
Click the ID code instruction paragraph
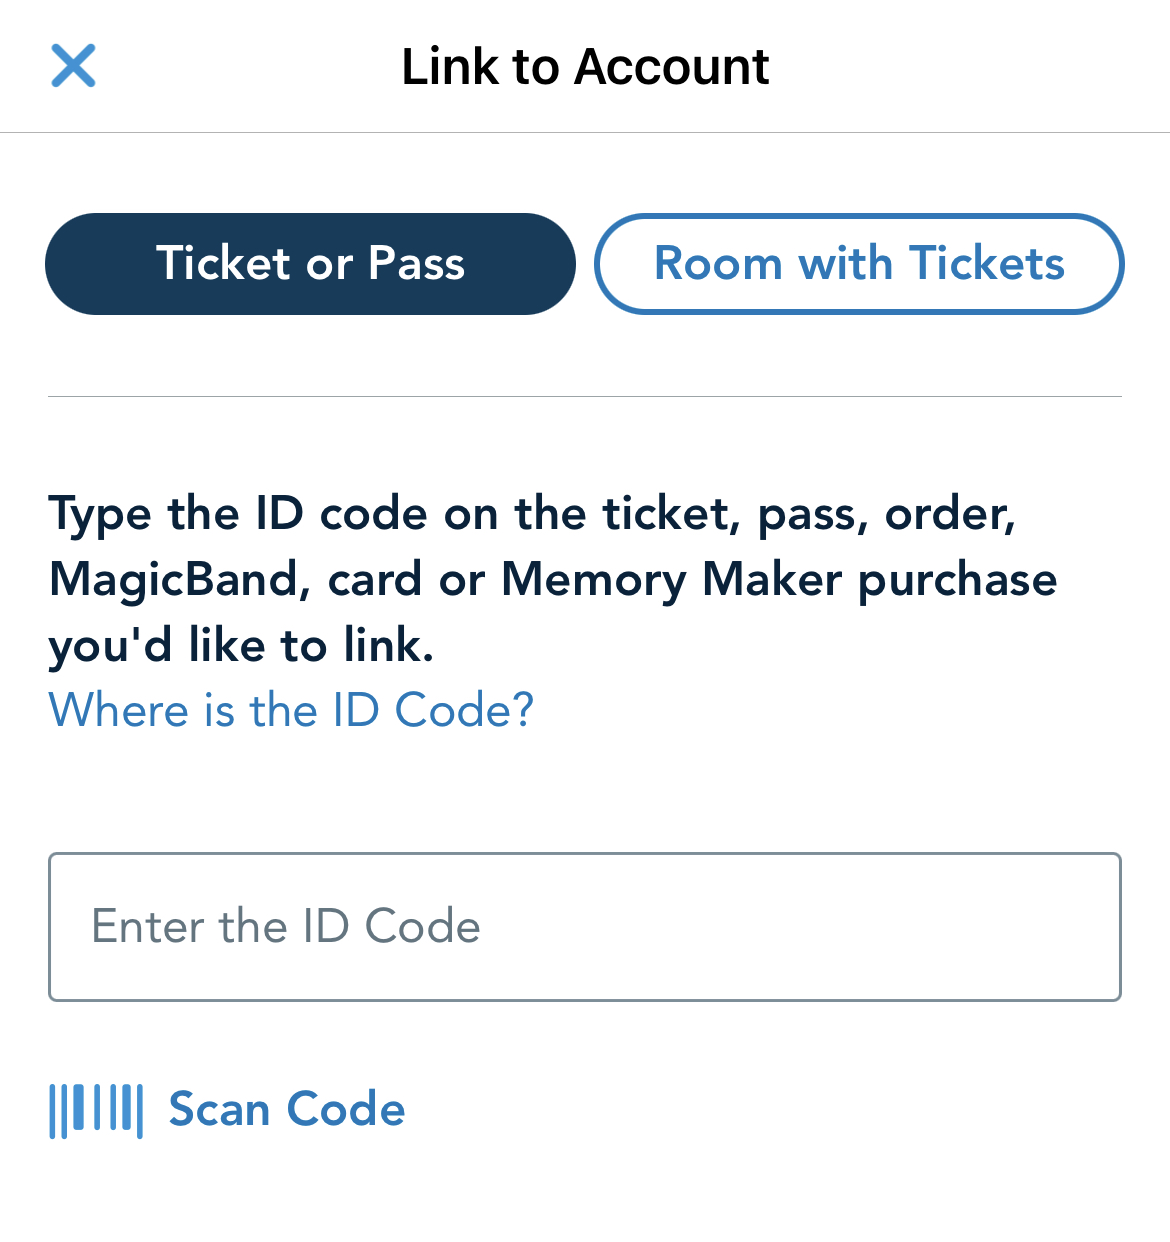click(553, 580)
